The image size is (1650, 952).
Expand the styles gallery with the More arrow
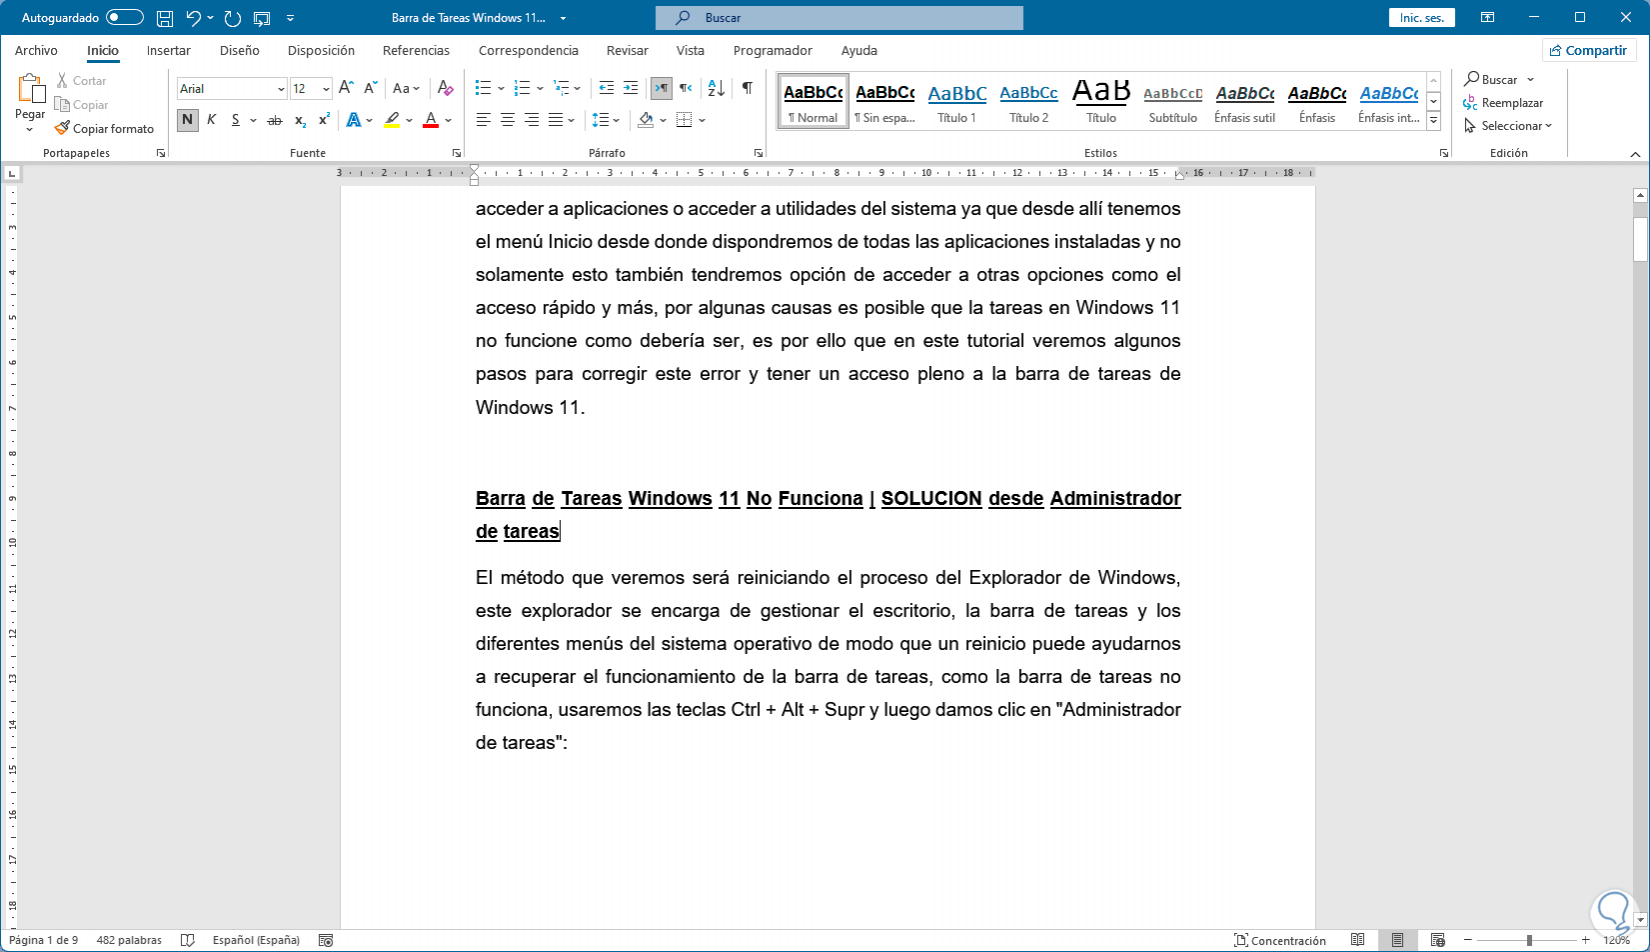tap(1433, 121)
